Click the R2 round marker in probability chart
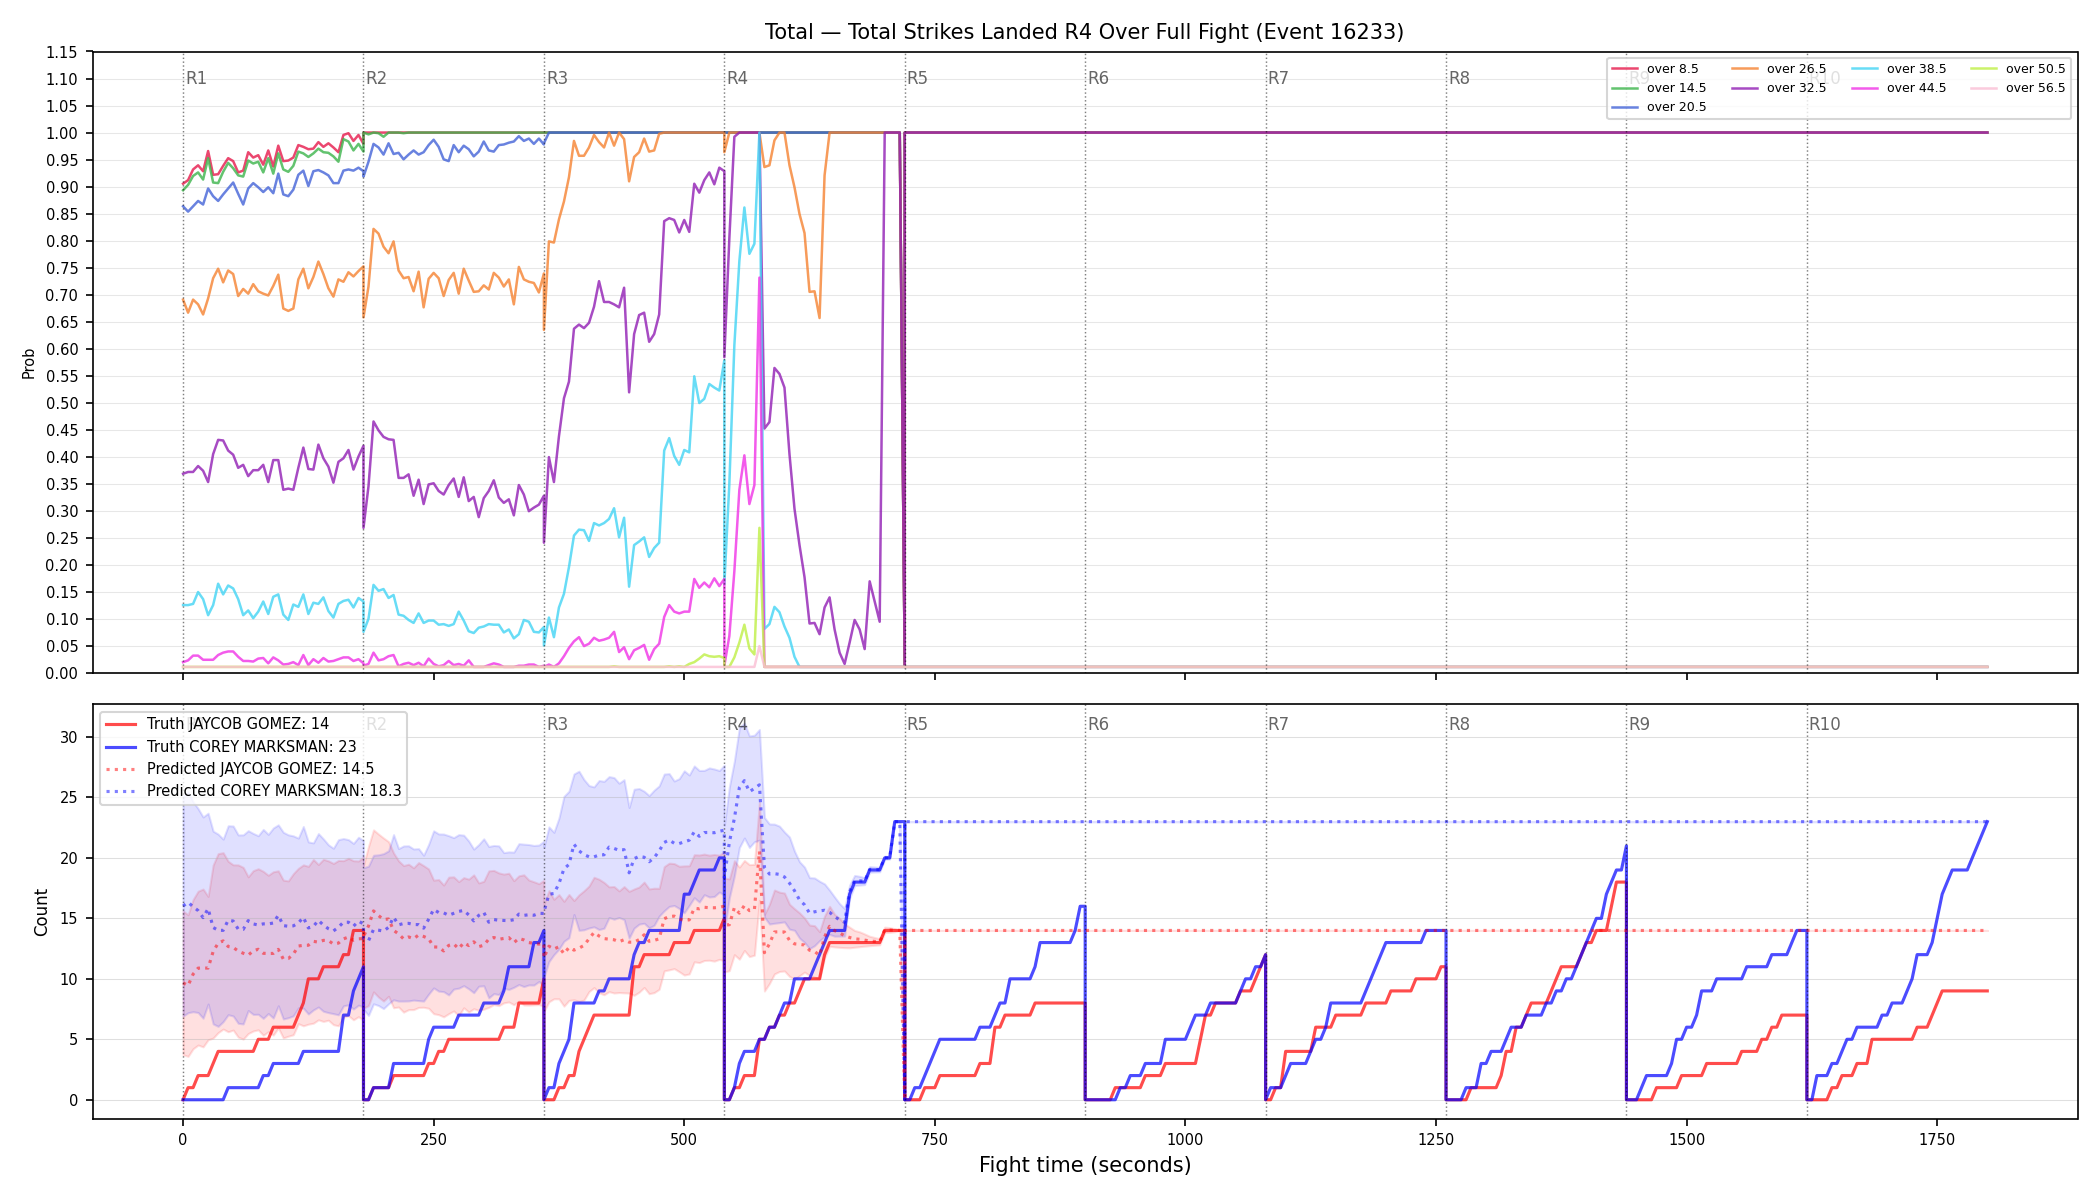Image resolution: width=2100 pixels, height=1200 pixels. coord(376,78)
